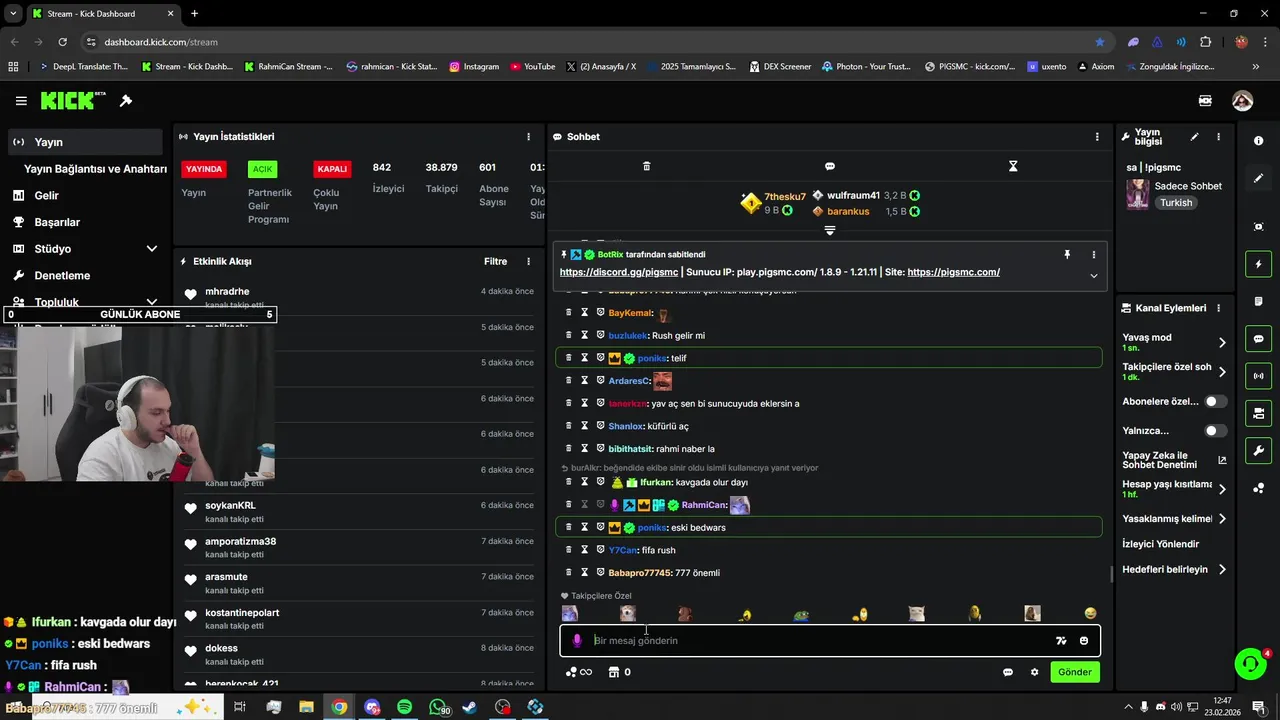Viewport: 1280px width, 720px height.
Task: Click broadcast signal icon in right sidebar
Action: coord(1258,376)
